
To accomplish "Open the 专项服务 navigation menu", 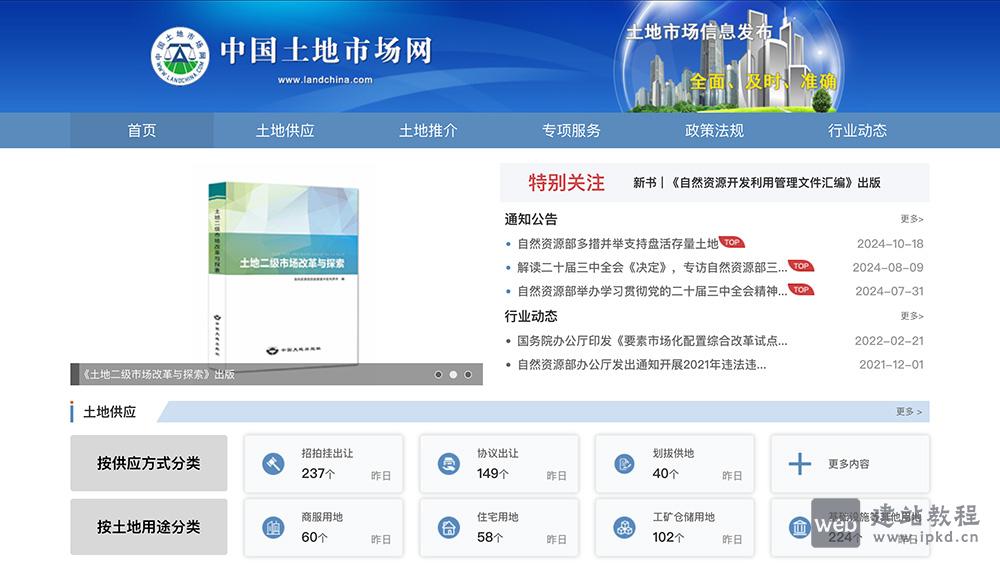I will point(571,131).
